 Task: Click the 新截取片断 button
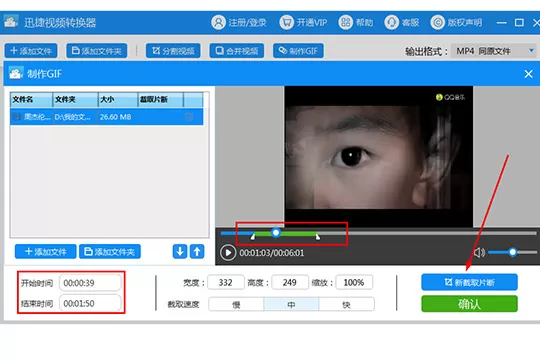pyautogui.click(x=469, y=282)
